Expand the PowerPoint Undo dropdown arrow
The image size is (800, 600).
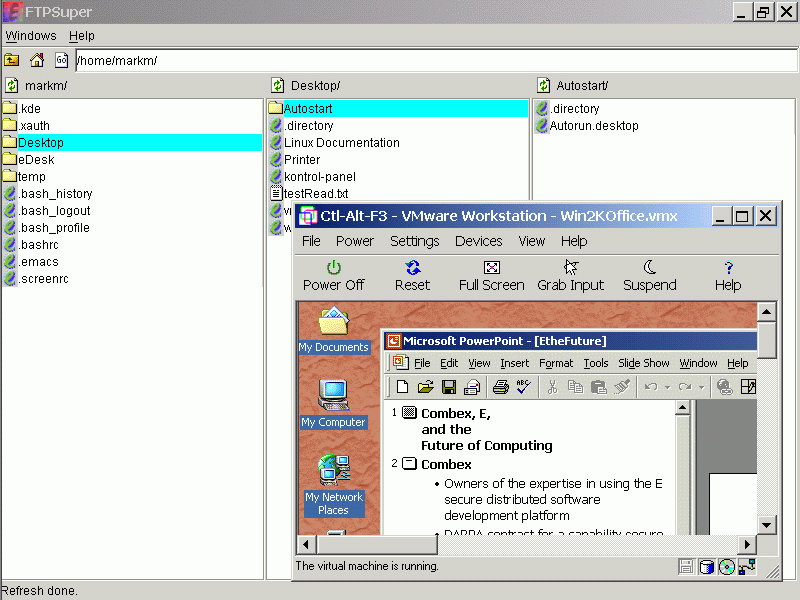(666, 387)
